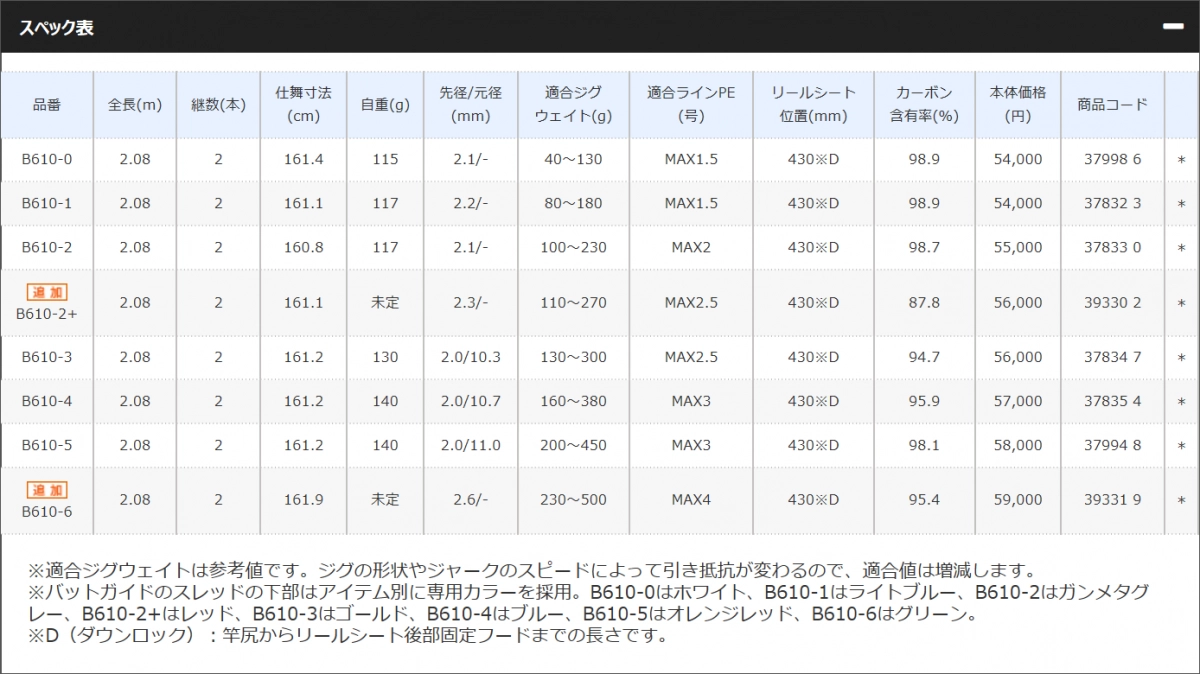The height and width of the screenshot is (674, 1200).
Task: Select the B610-3 model number cell
Action: click(x=47, y=357)
